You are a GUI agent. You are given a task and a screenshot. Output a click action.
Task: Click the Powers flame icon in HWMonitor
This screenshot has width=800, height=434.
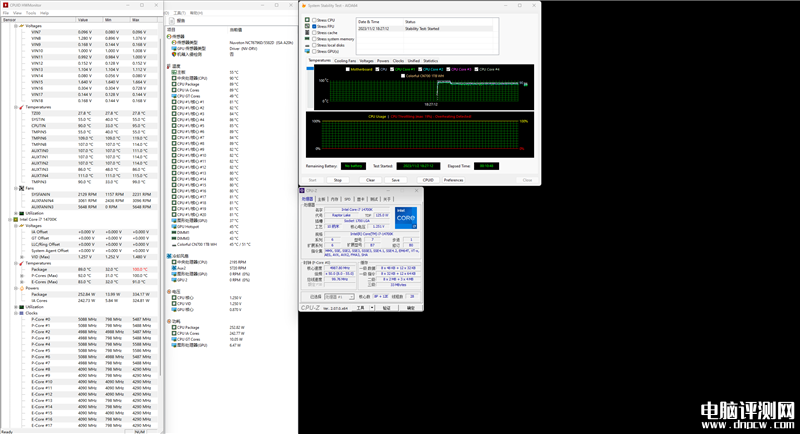click(x=21, y=288)
